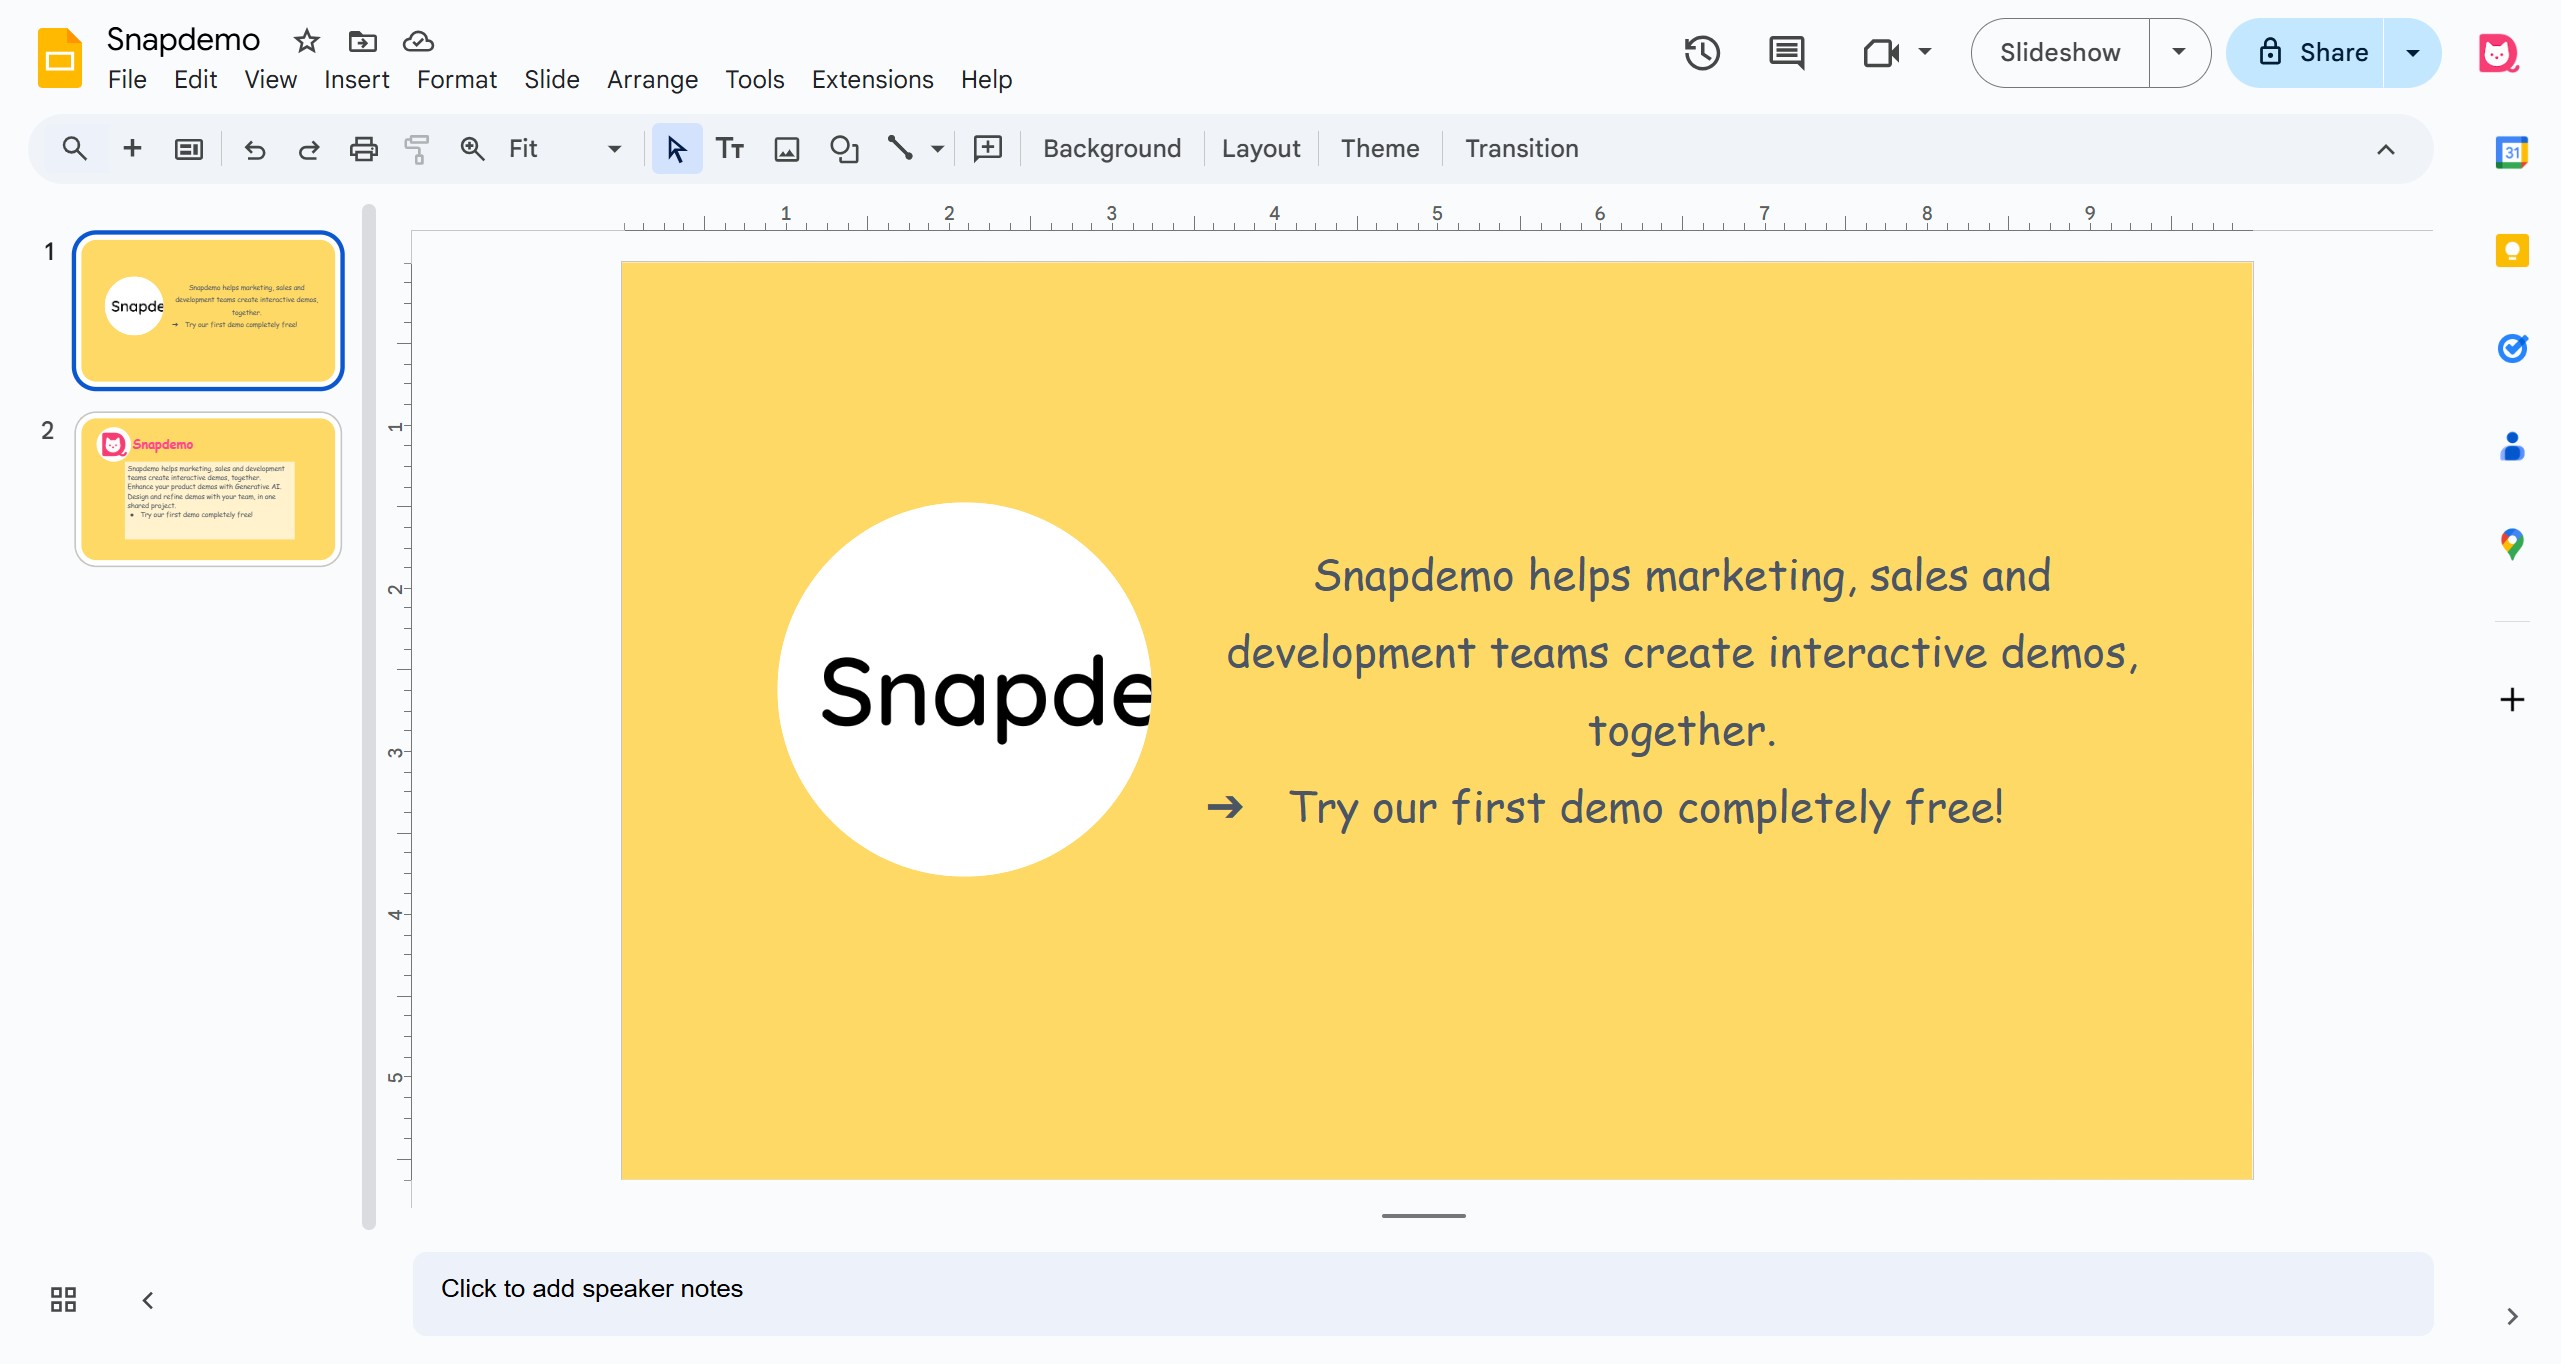The image size is (2561, 1365).
Task: Open the comments panel icon
Action: 1786,53
